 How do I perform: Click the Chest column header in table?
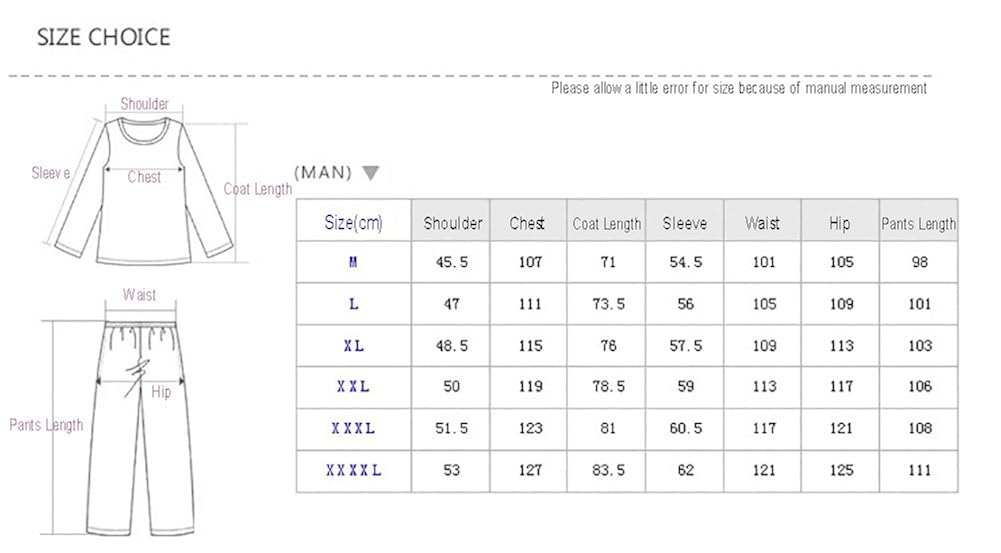pos(527,223)
